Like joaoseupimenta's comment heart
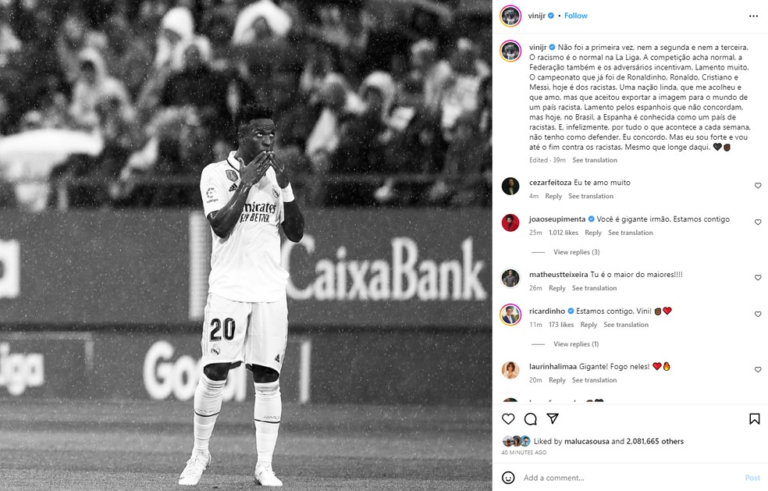Screen dimensions: 768x491 pyautogui.click(x=758, y=222)
